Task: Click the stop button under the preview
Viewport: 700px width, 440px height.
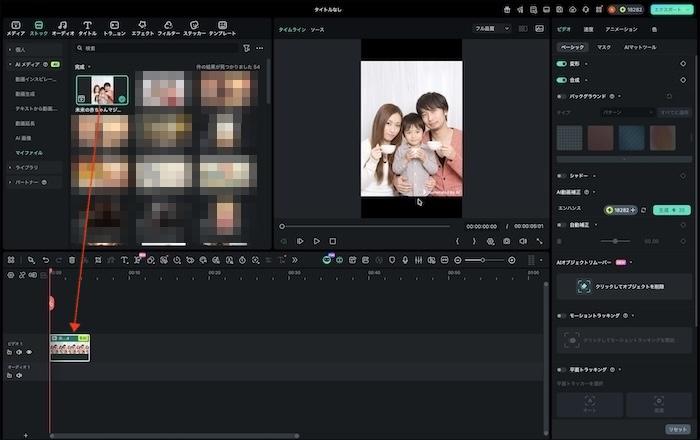Action: [x=333, y=241]
